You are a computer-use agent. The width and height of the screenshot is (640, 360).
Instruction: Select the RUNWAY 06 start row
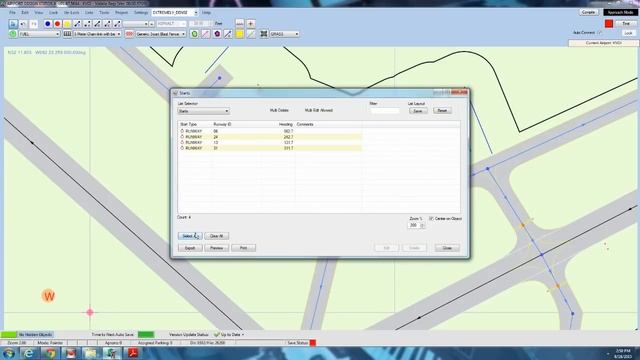269,131
